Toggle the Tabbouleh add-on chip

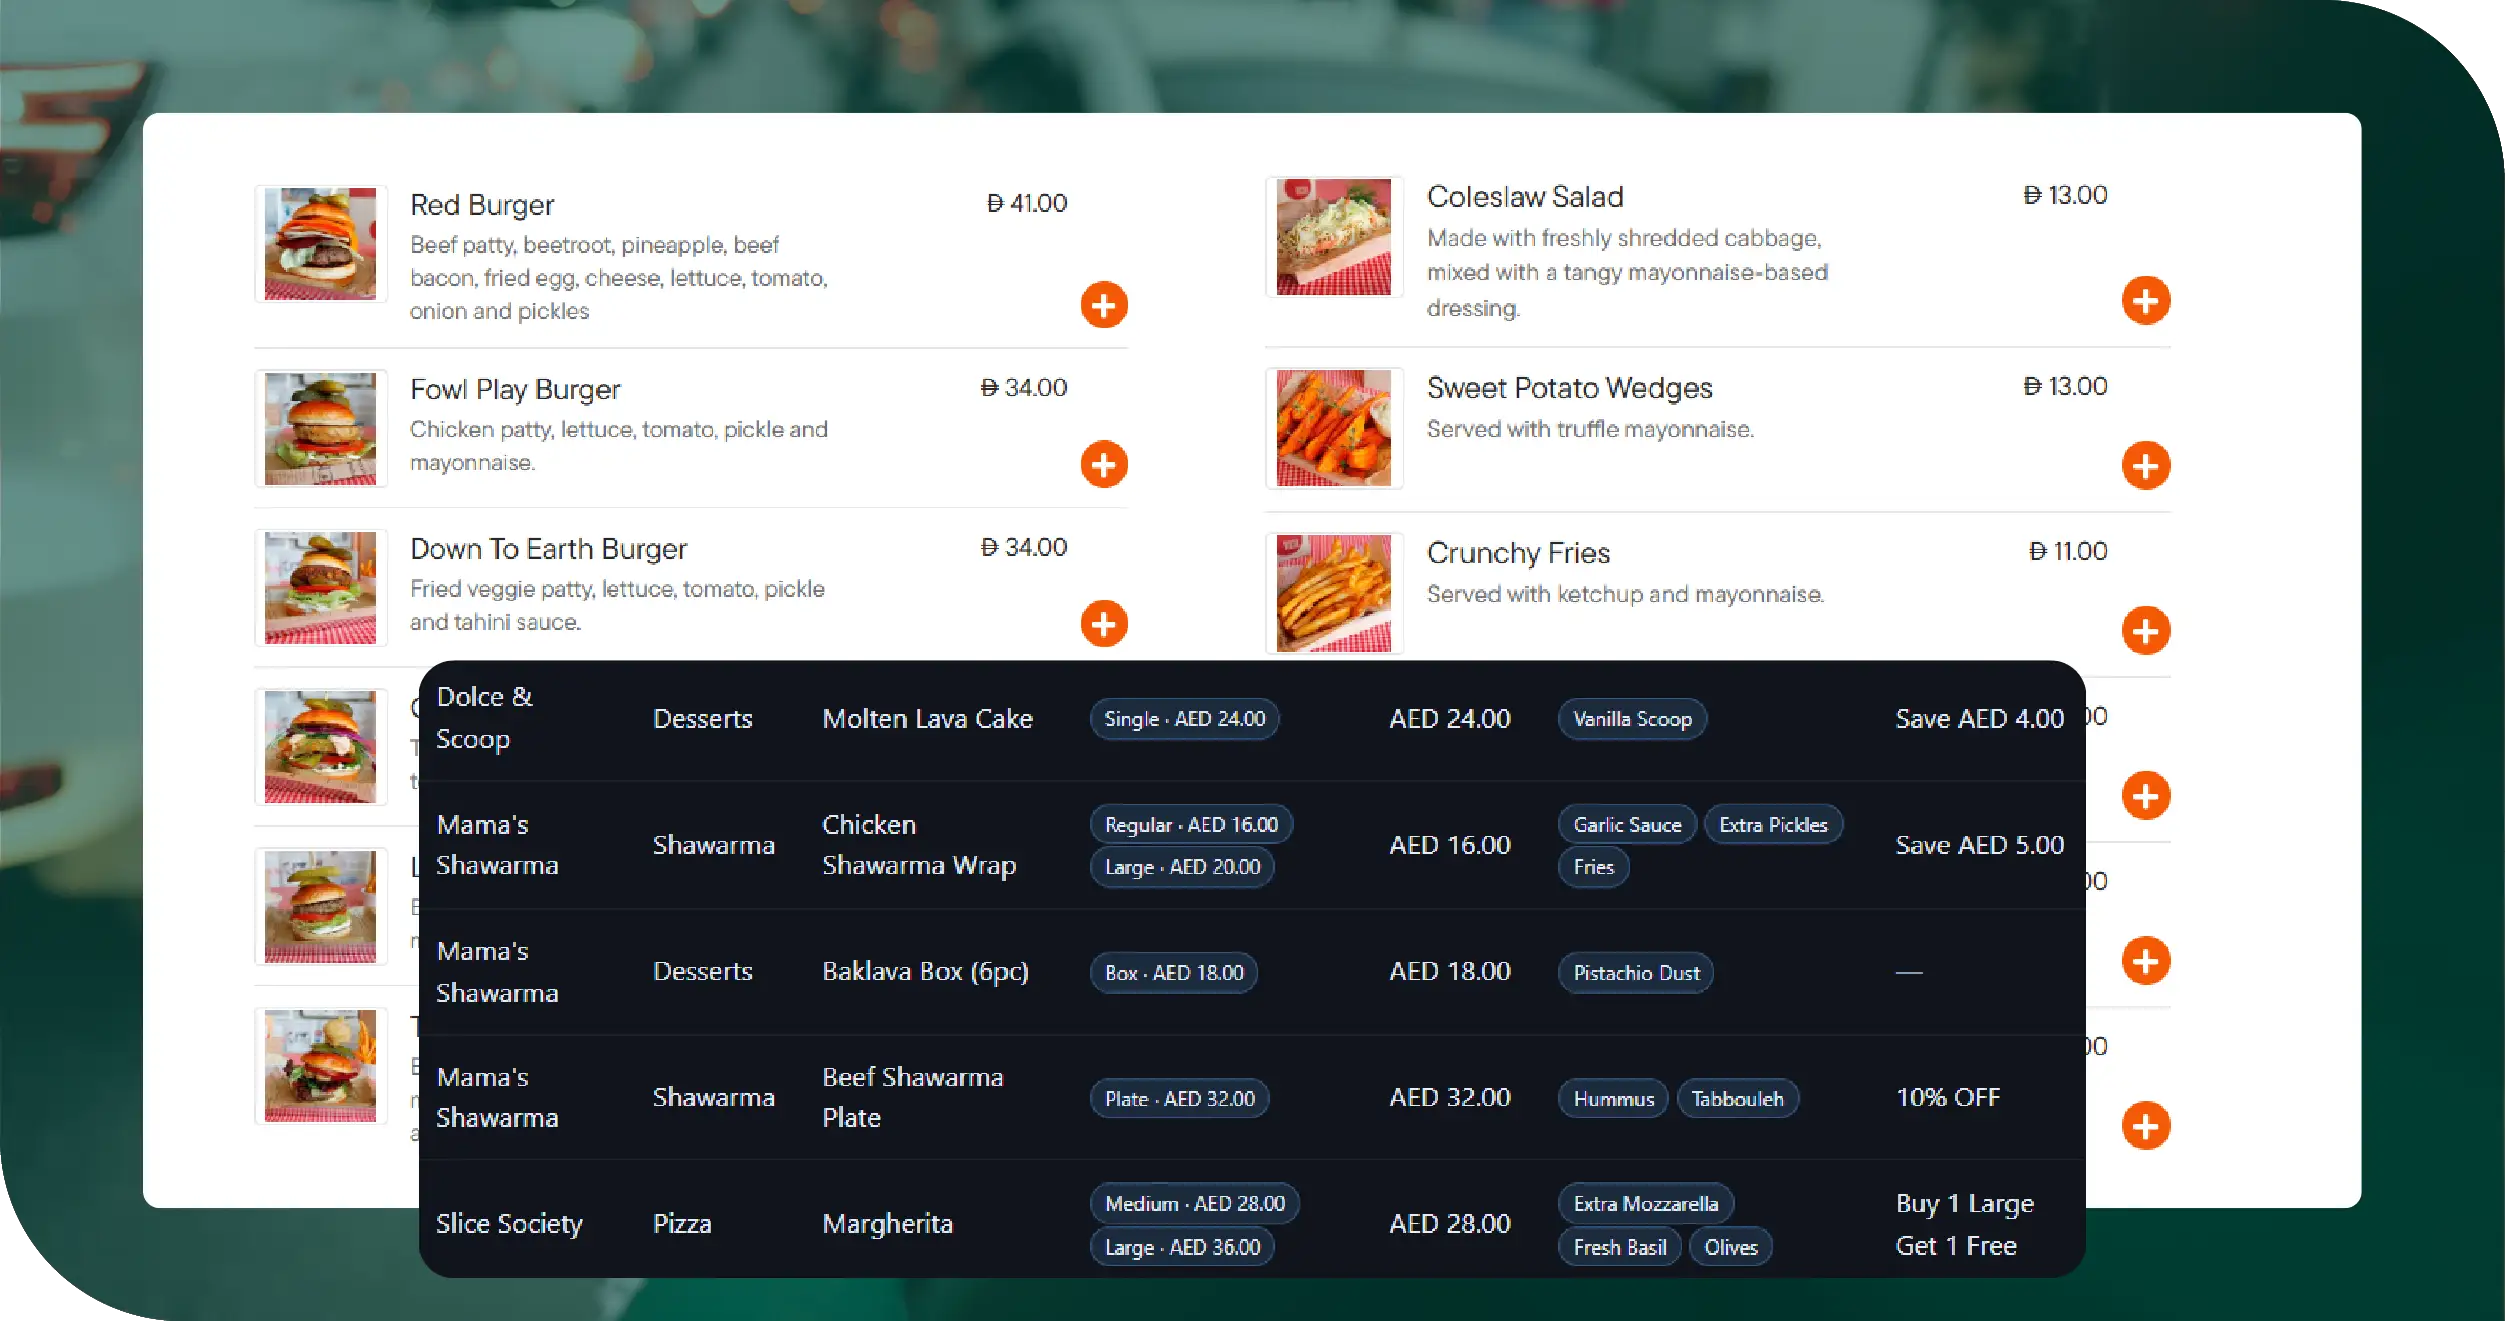1736,1099
